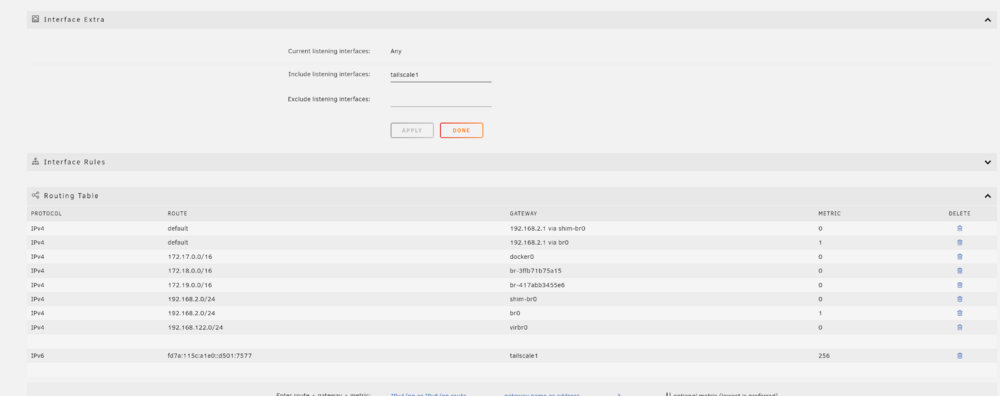Click the DELETE column header
The image size is (1000, 396).
coord(959,214)
